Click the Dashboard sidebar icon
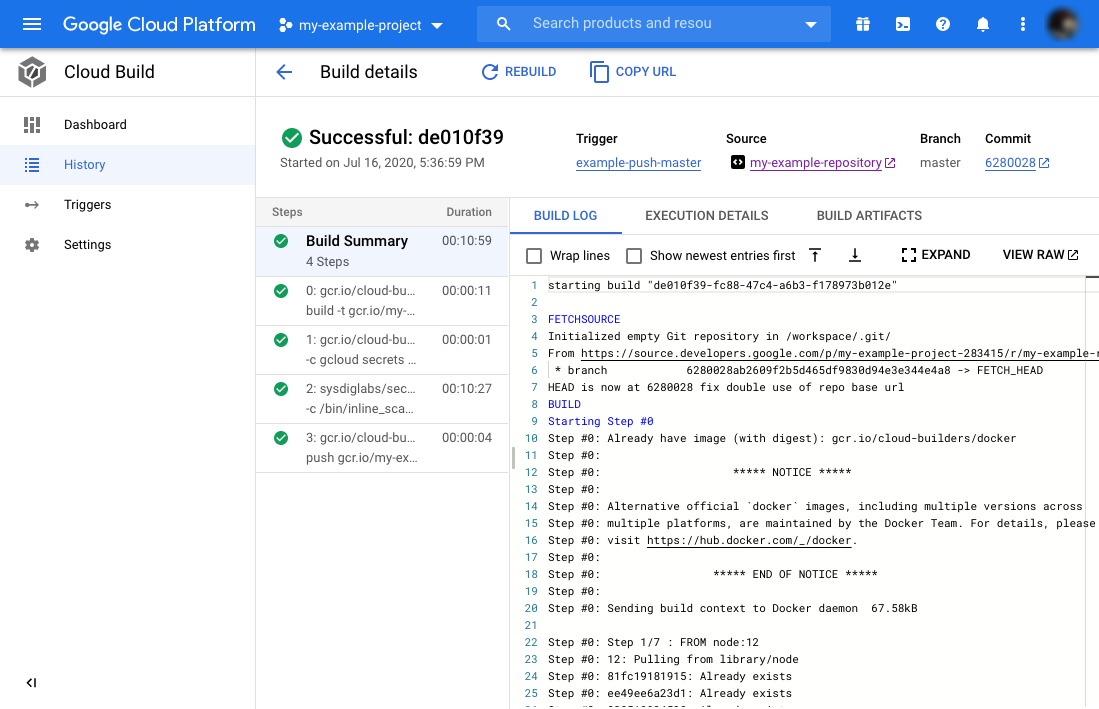 [x=32, y=125]
